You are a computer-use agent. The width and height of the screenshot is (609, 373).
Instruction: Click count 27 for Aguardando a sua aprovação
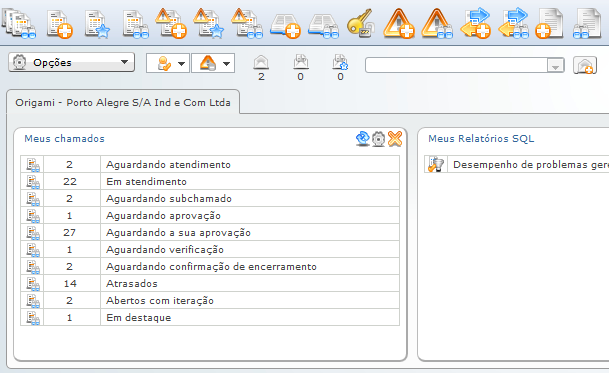click(70, 232)
